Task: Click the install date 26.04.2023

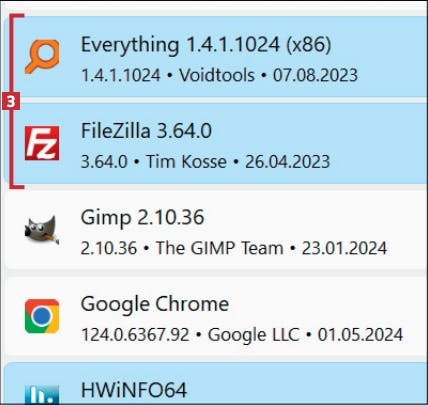Action: click(287, 162)
